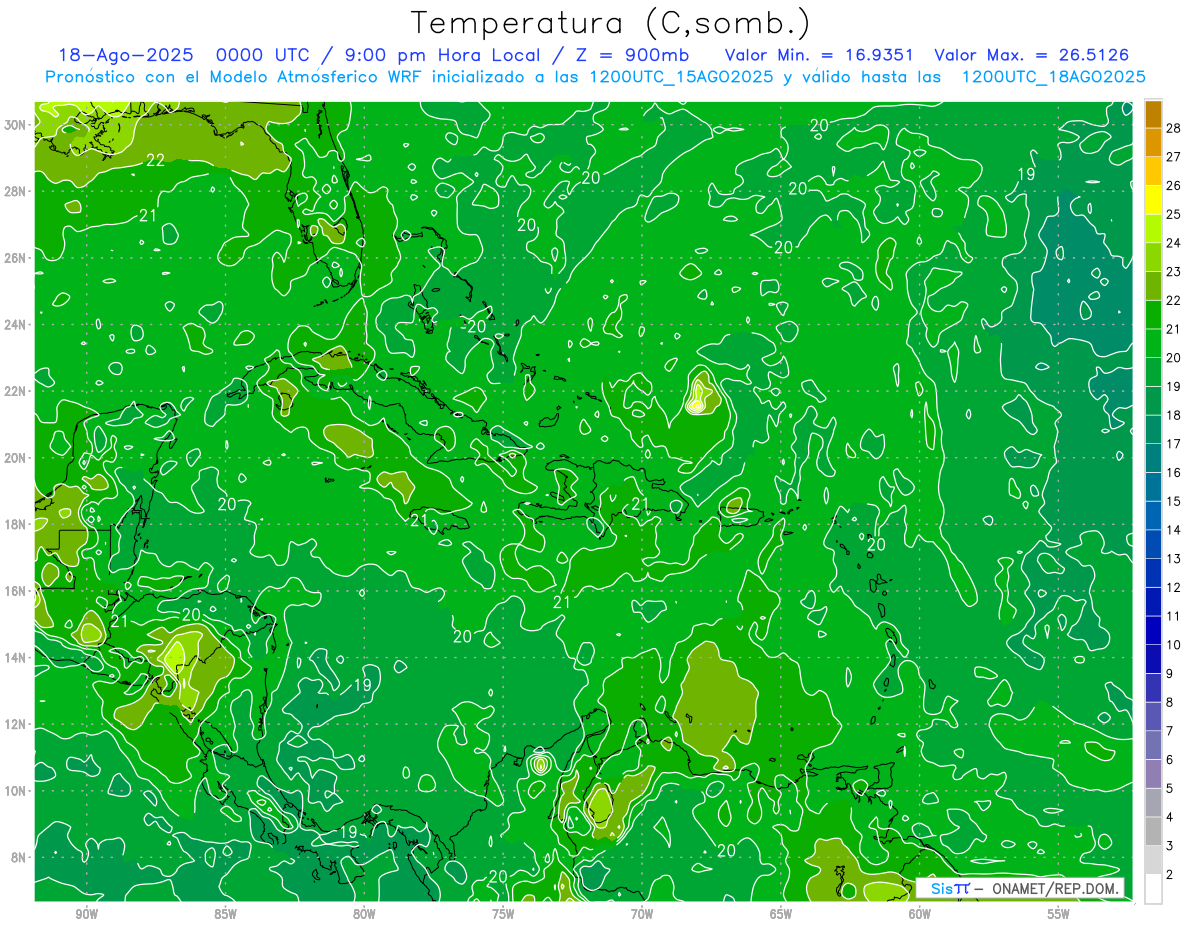
Task: Click the orange swatch between 27 and 28
Action: click(1153, 142)
